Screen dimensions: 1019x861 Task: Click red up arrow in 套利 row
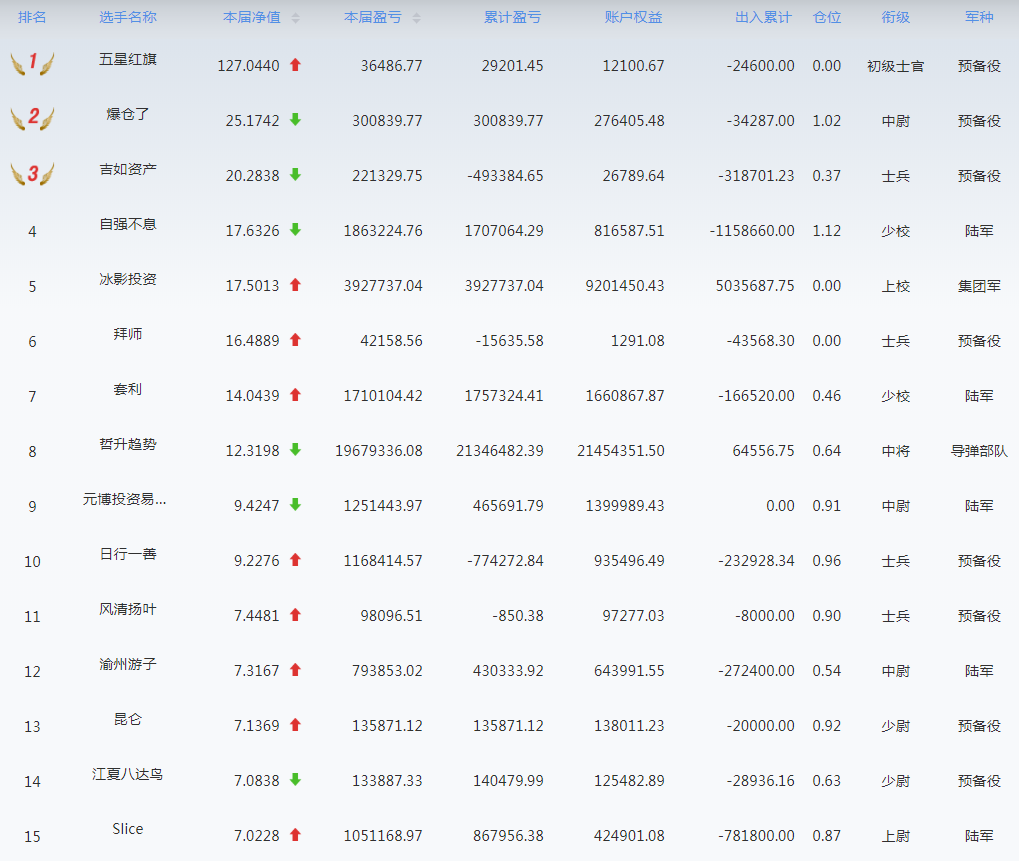click(x=296, y=394)
